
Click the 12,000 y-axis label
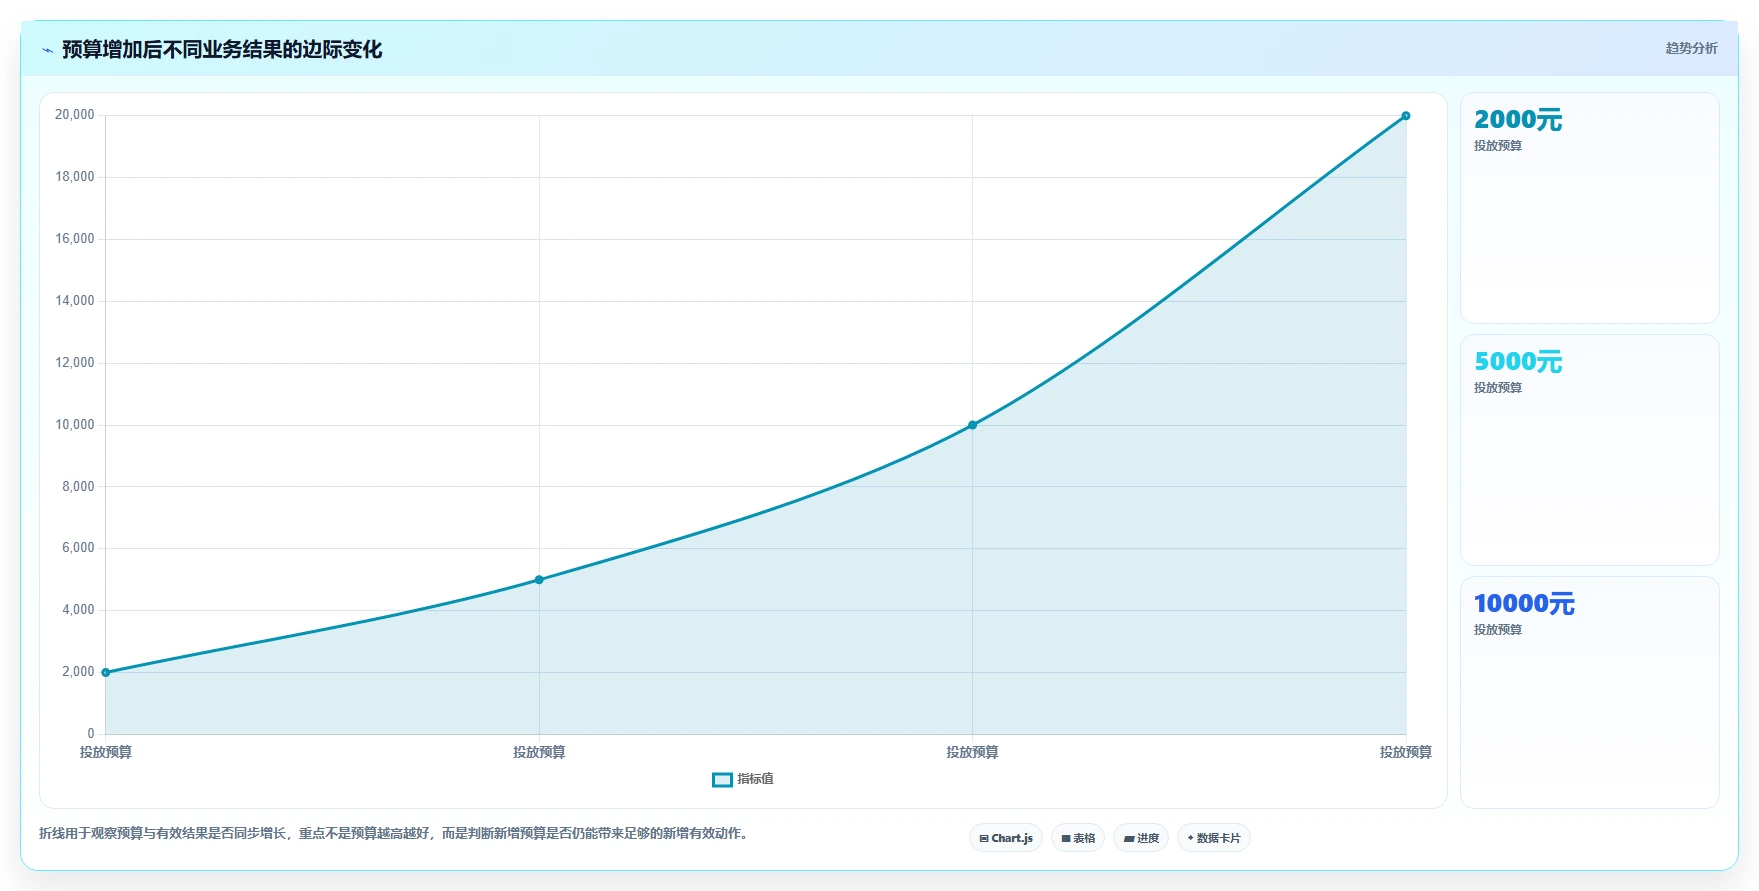coord(75,363)
